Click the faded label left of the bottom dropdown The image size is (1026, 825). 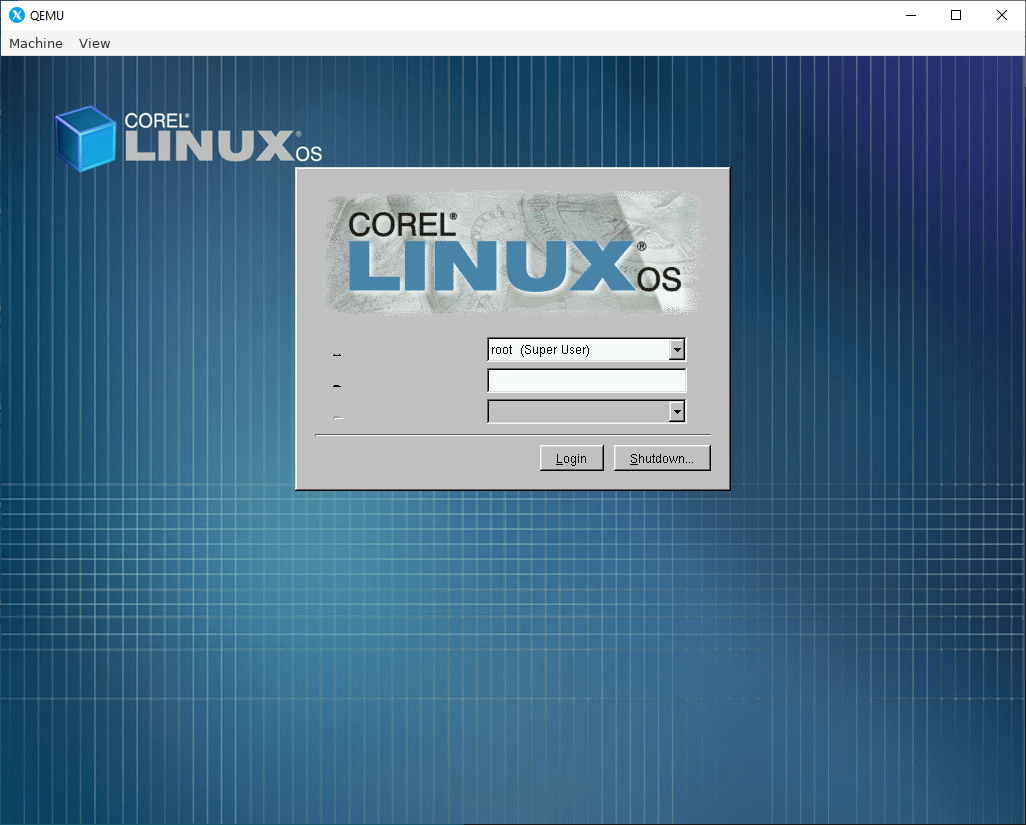pyautogui.click(x=338, y=417)
